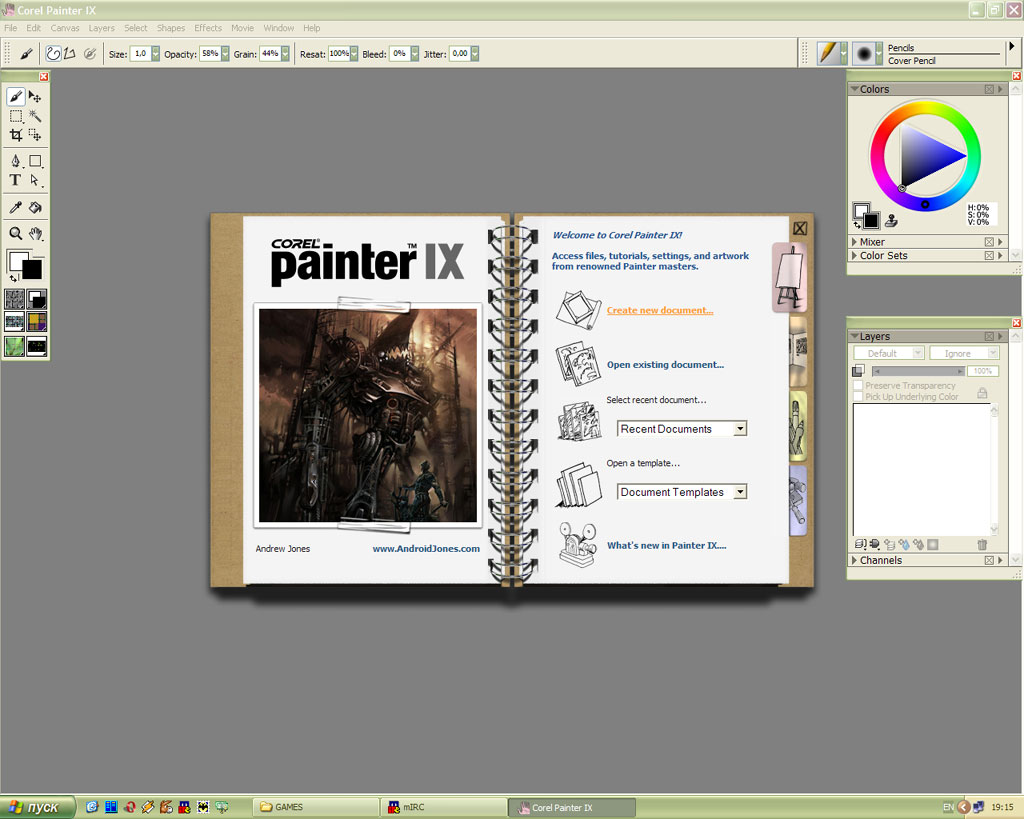Select the Selection Adjuster tool

(35, 135)
